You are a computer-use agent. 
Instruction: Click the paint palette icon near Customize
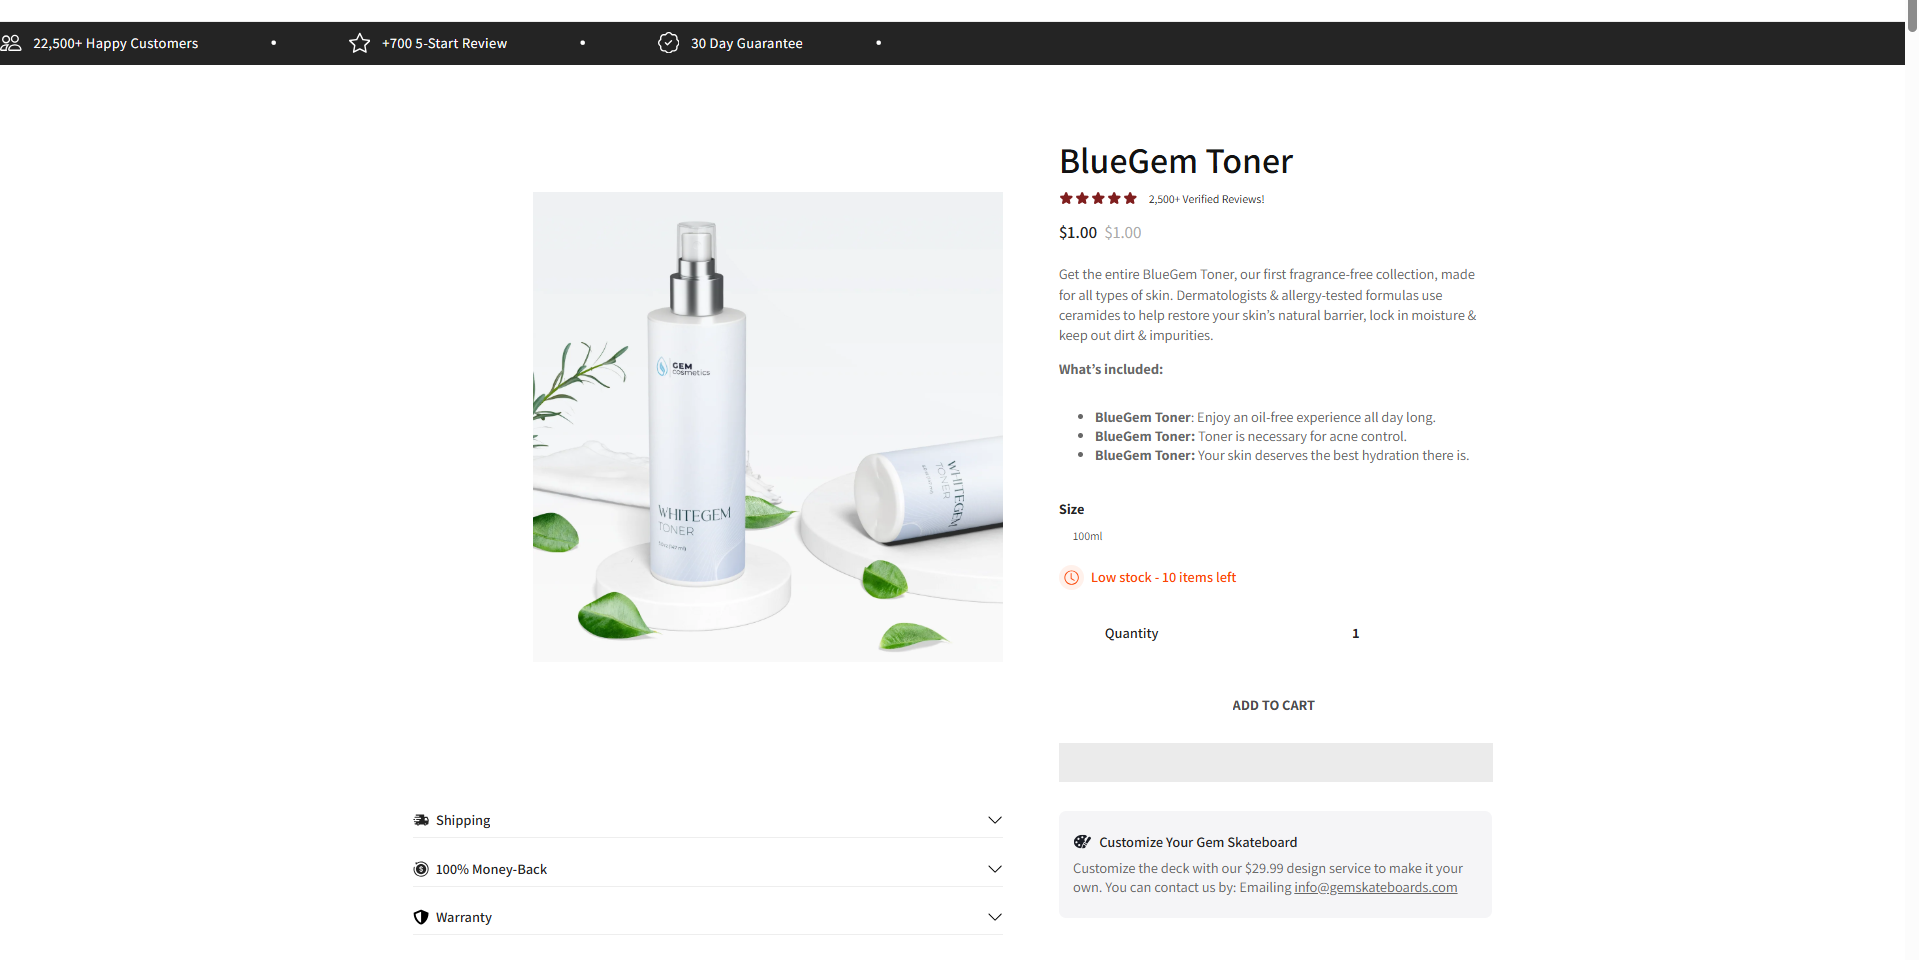[1082, 842]
